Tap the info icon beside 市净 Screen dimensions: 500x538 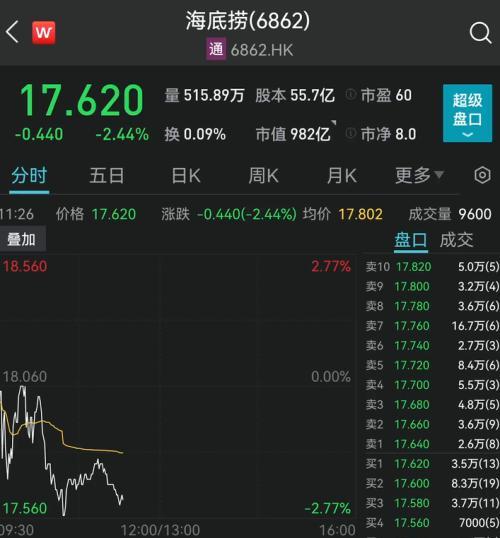pyautogui.click(x=350, y=133)
